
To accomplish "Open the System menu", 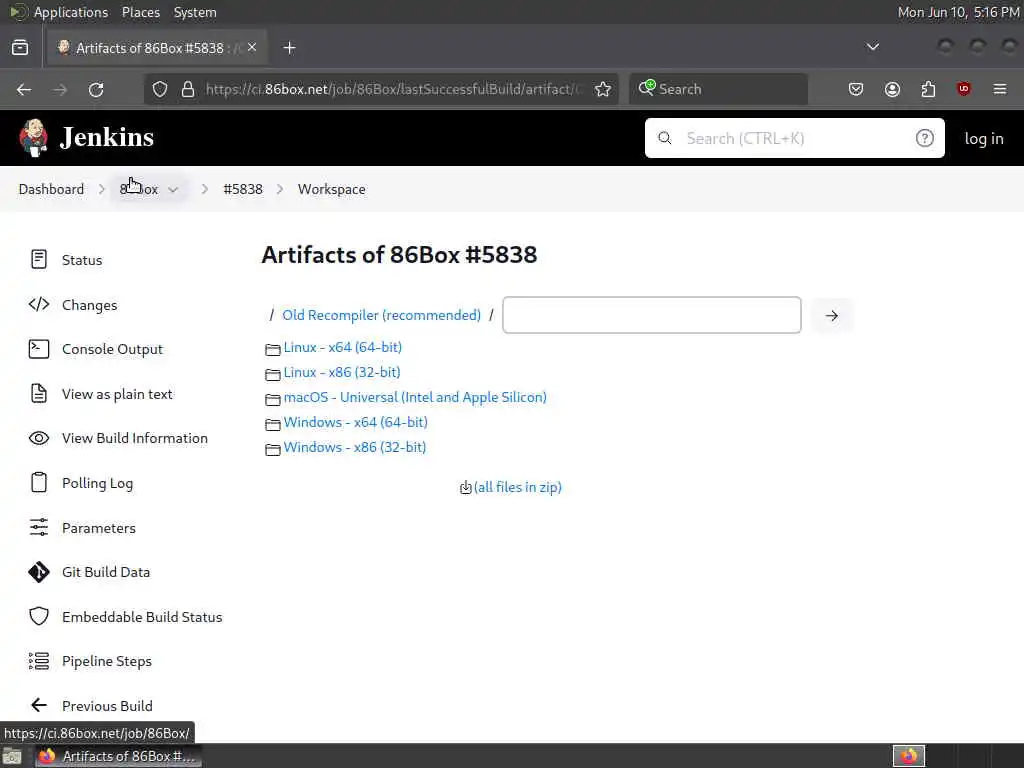I will 195,12.
